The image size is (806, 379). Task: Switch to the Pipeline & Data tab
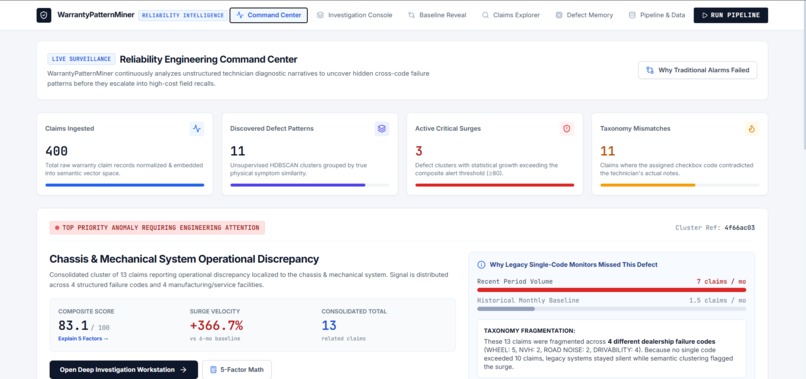pyautogui.click(x=656, y=15)
